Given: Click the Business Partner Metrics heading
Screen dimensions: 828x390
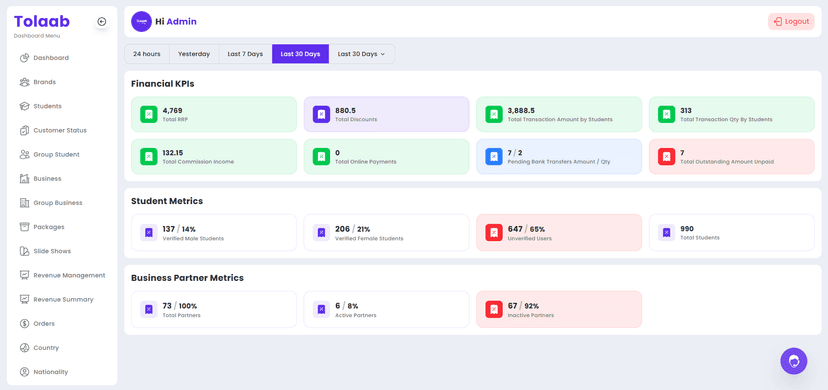Looking at the screenshot, I should coord(187,278).
